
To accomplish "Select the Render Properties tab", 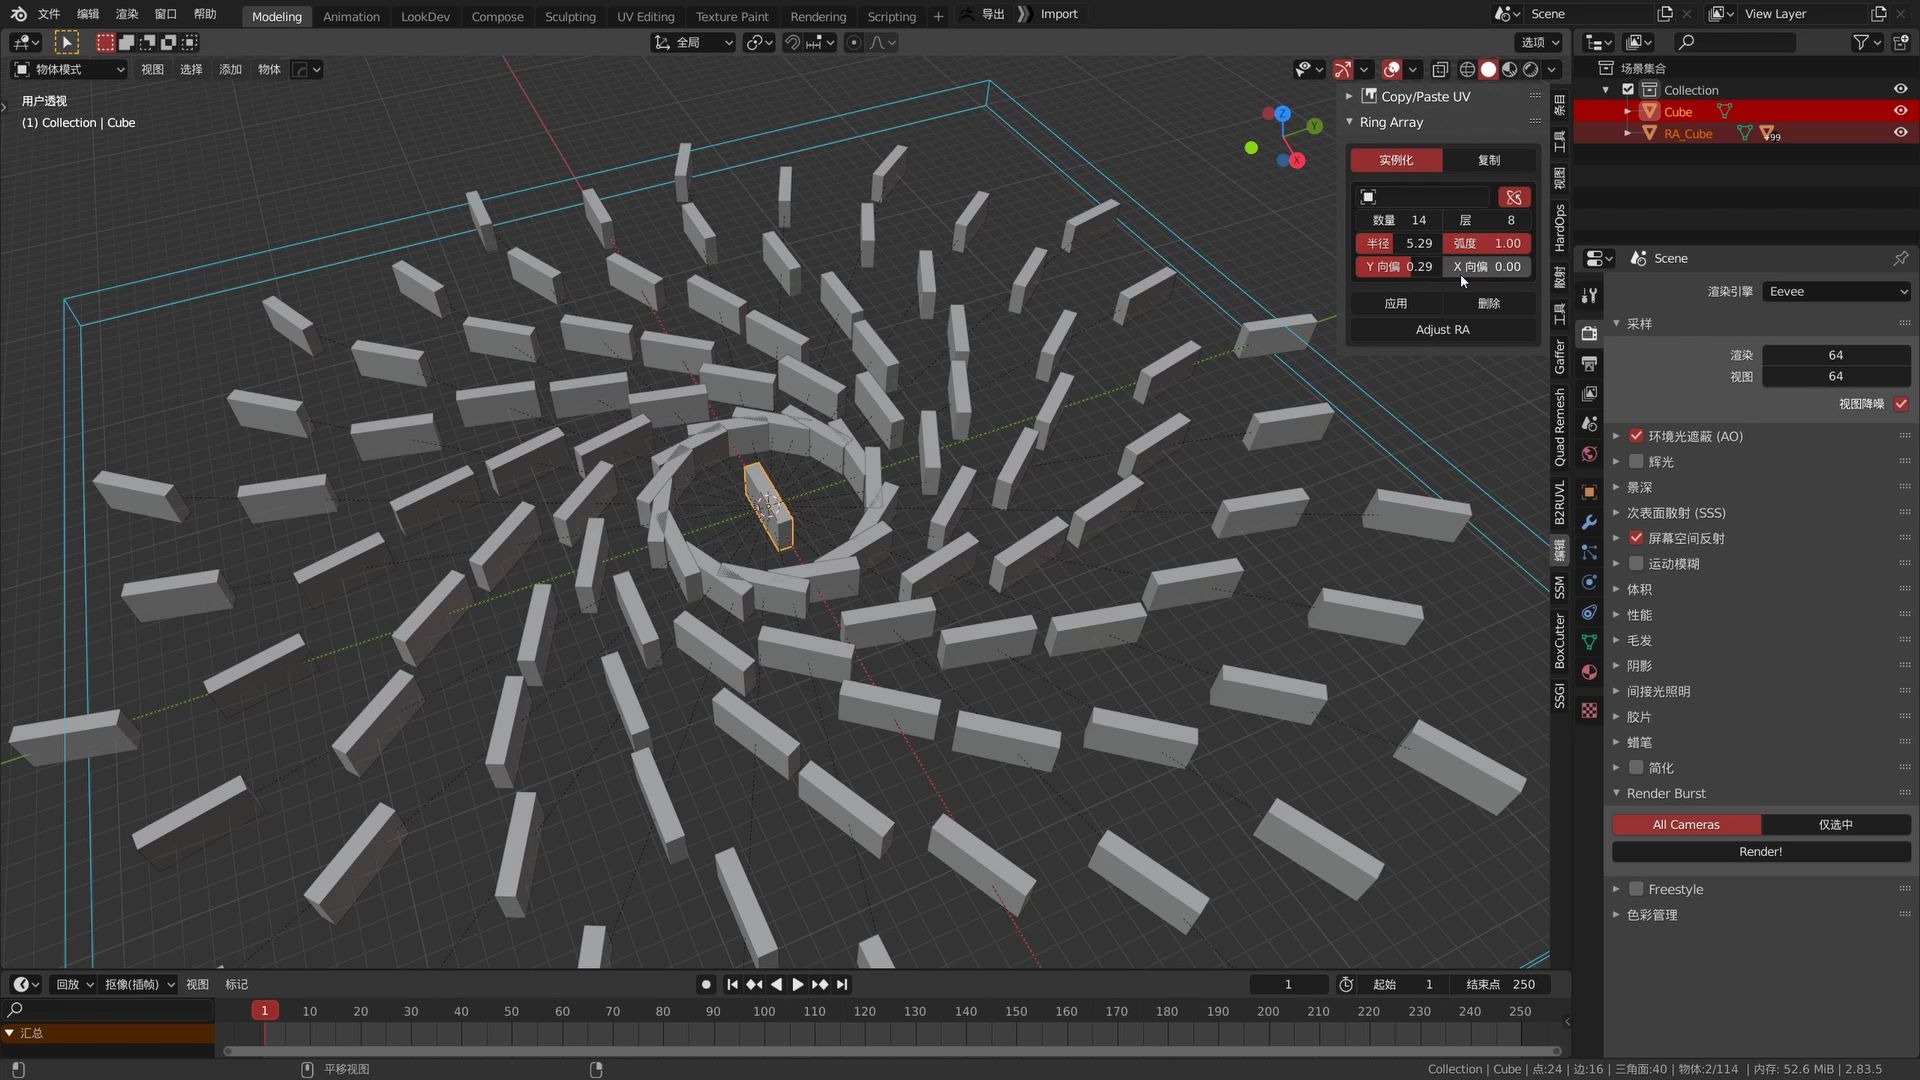I will pyautogui.click(x=1589, y=334).
